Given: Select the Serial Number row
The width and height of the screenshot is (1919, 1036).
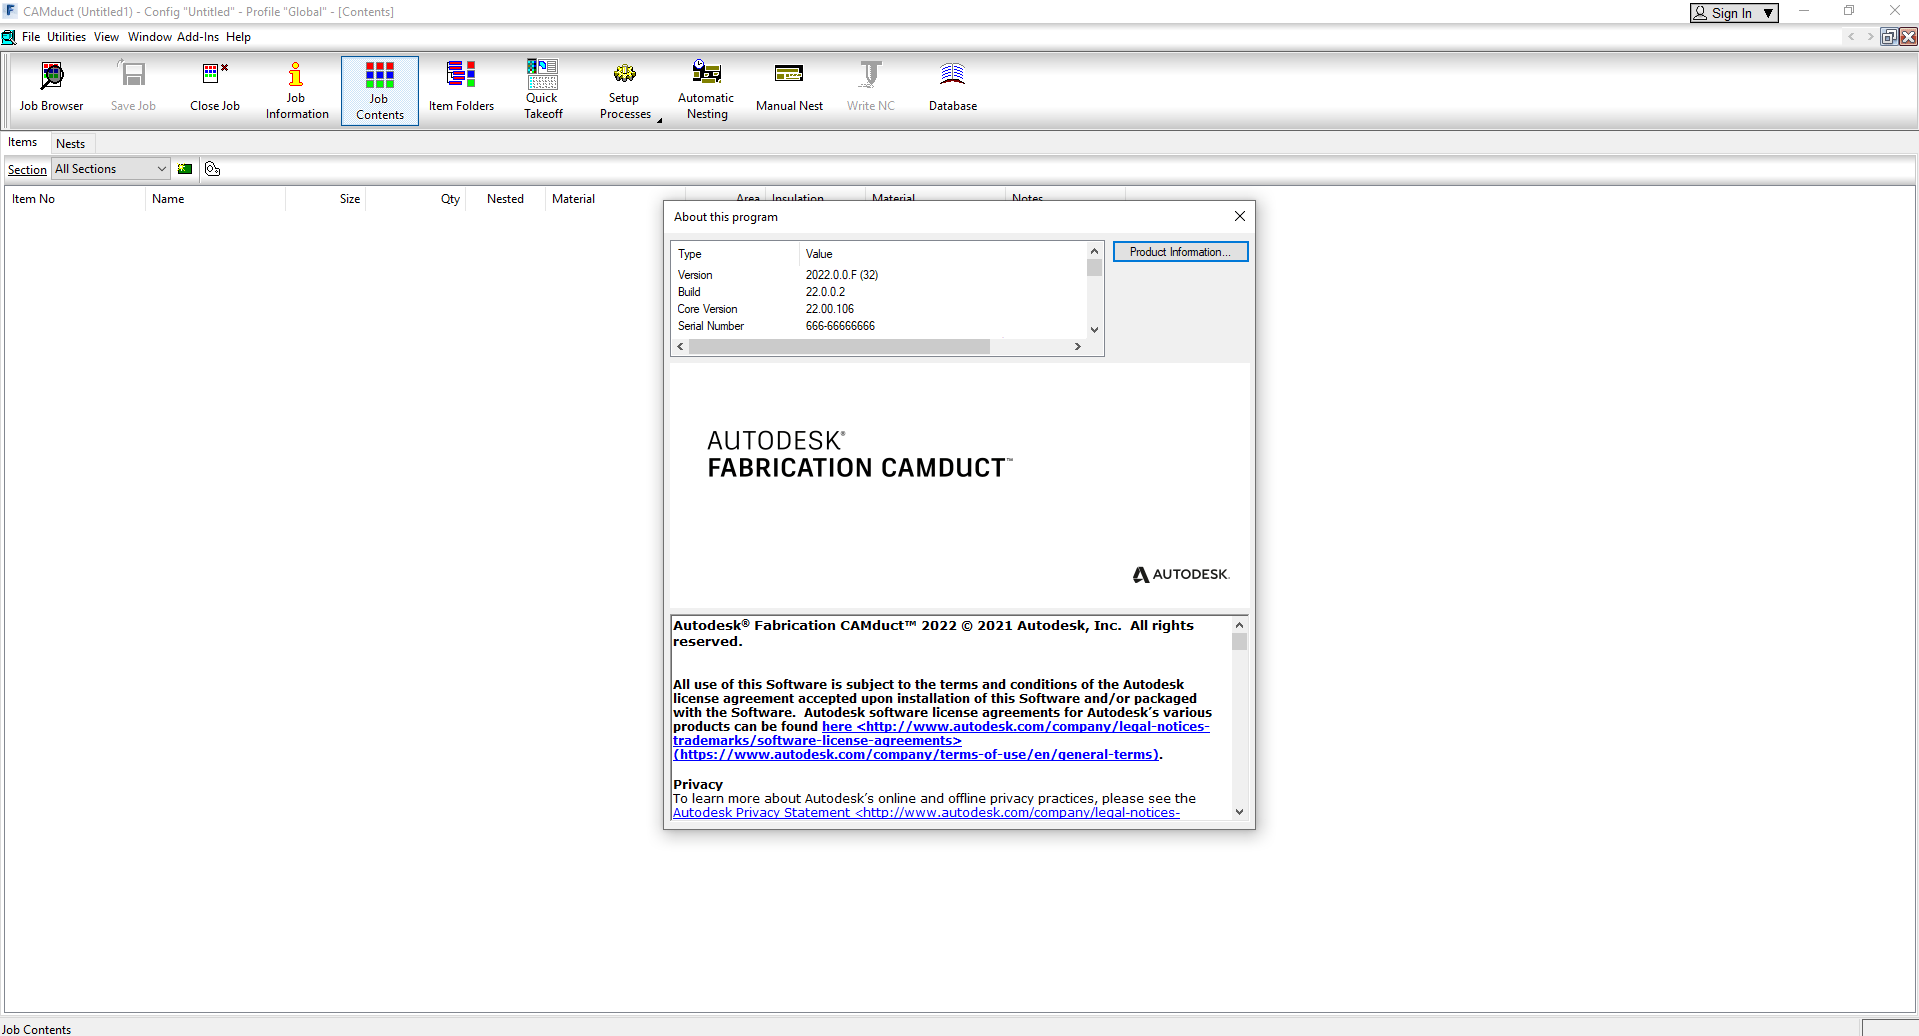Looking at the screenshot, I should [x=879, y=326].
